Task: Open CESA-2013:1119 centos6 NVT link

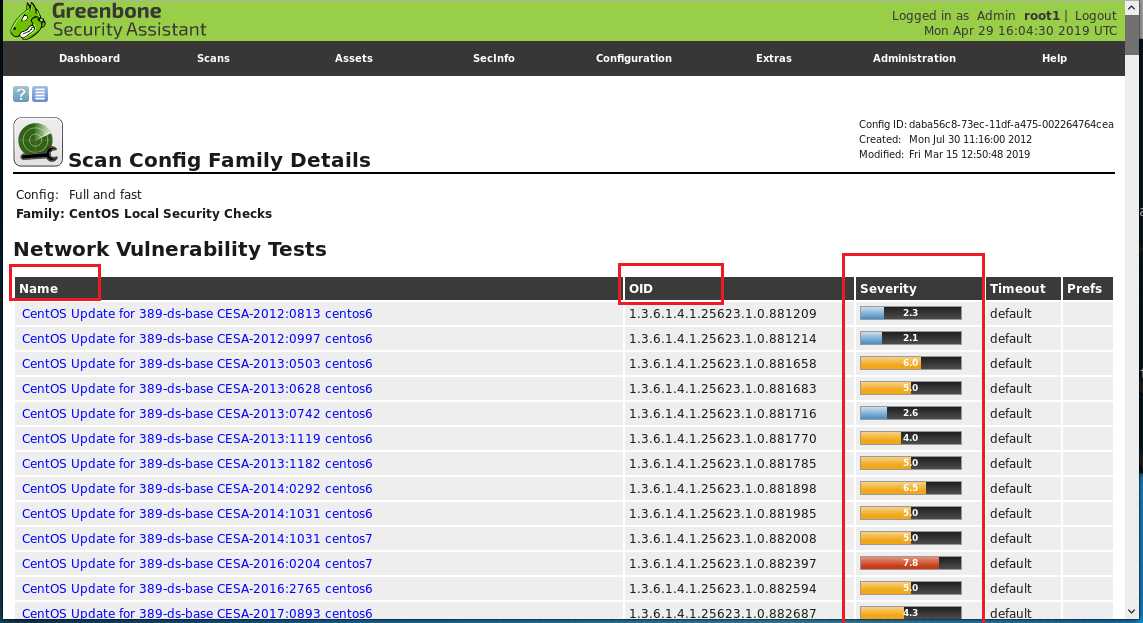Action: 197,438
